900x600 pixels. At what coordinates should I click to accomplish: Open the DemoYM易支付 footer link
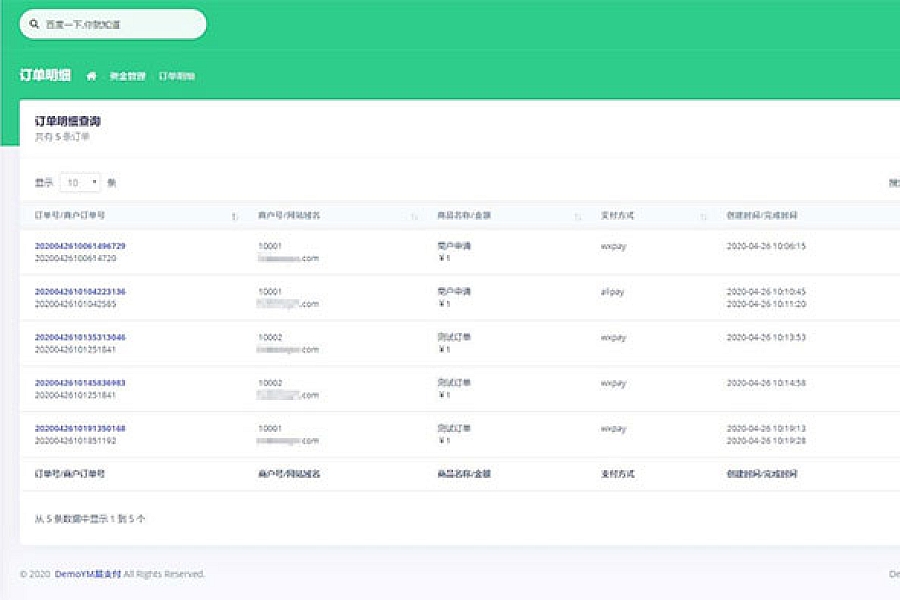(88, 574)
